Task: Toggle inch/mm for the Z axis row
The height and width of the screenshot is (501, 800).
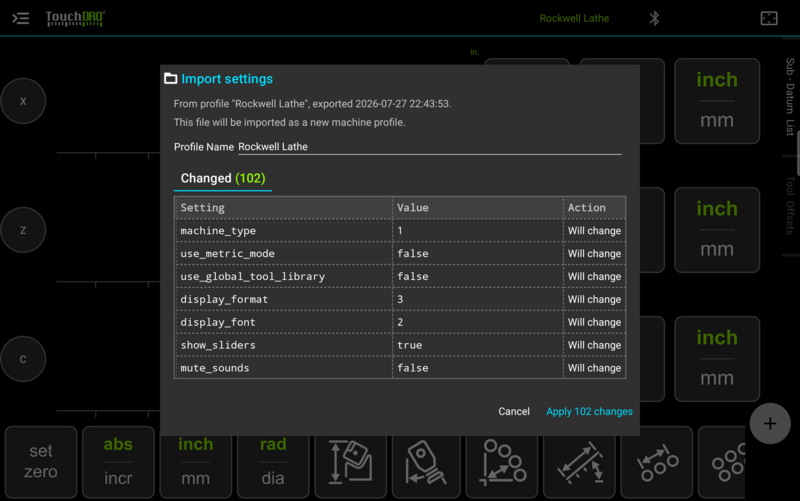Action: tap(717, 230)
